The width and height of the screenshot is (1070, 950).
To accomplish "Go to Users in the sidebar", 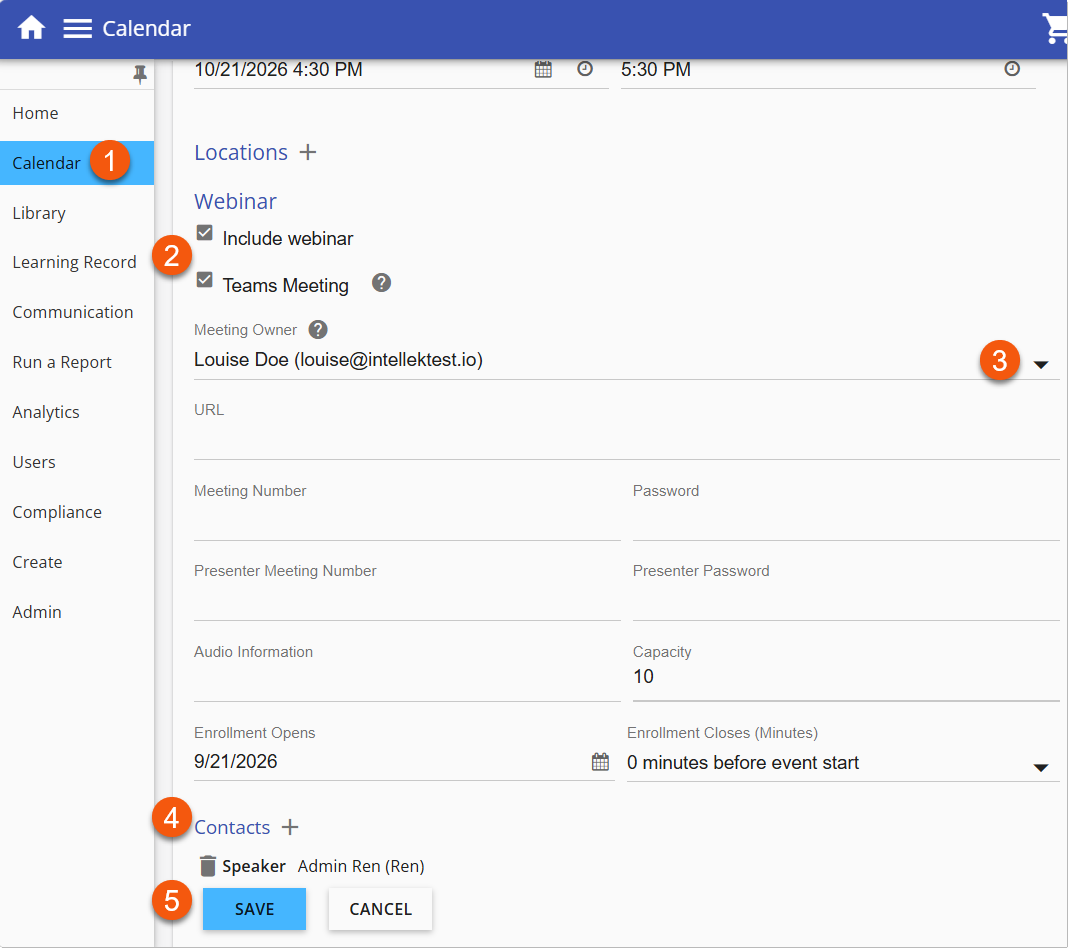I will [77, 462].
